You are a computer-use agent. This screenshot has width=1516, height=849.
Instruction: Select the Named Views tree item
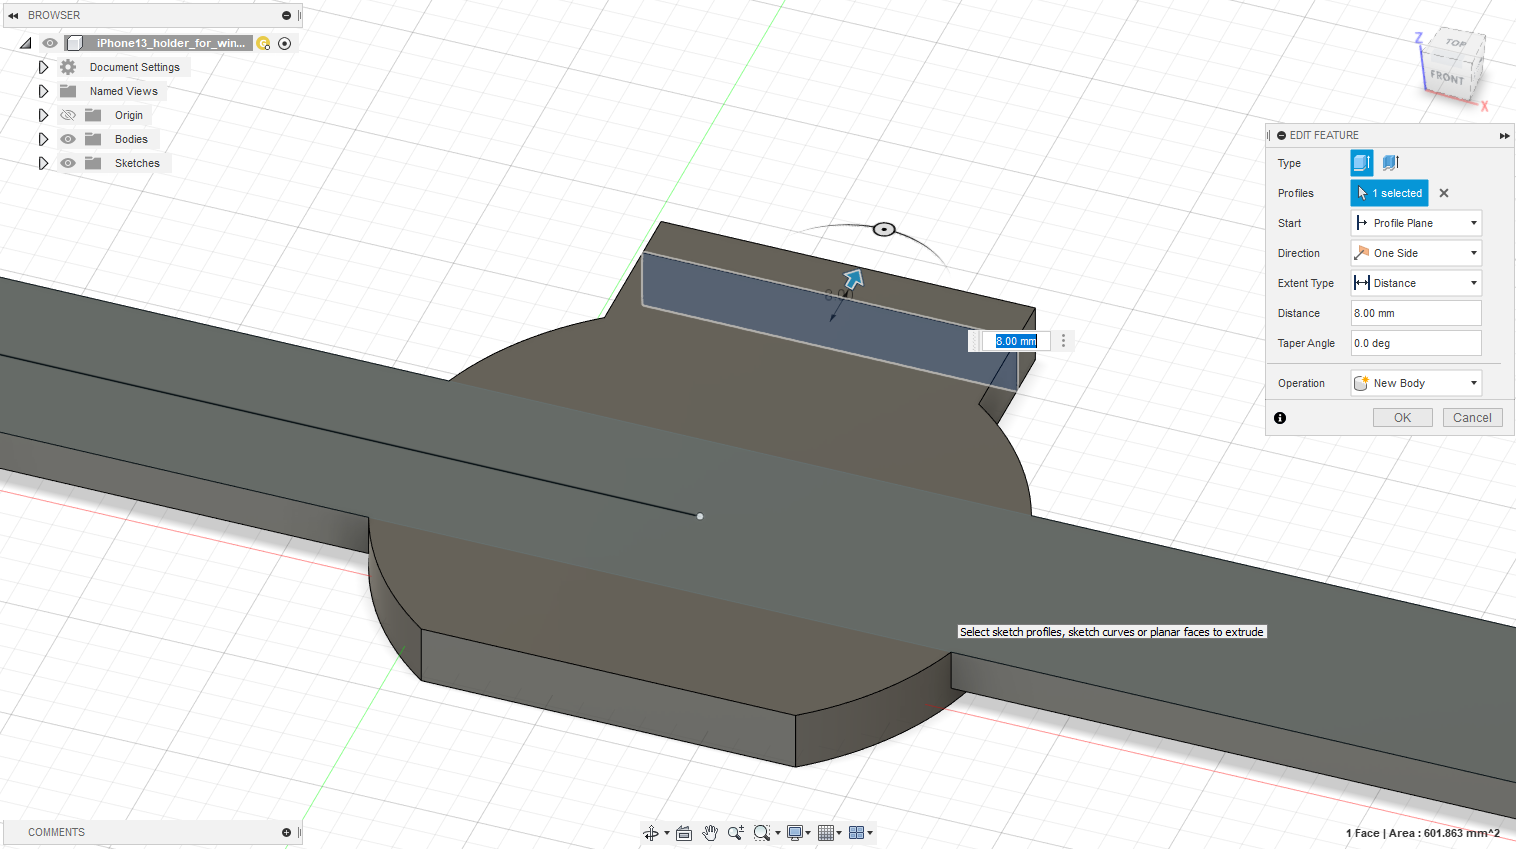click(x=124, y=91)
